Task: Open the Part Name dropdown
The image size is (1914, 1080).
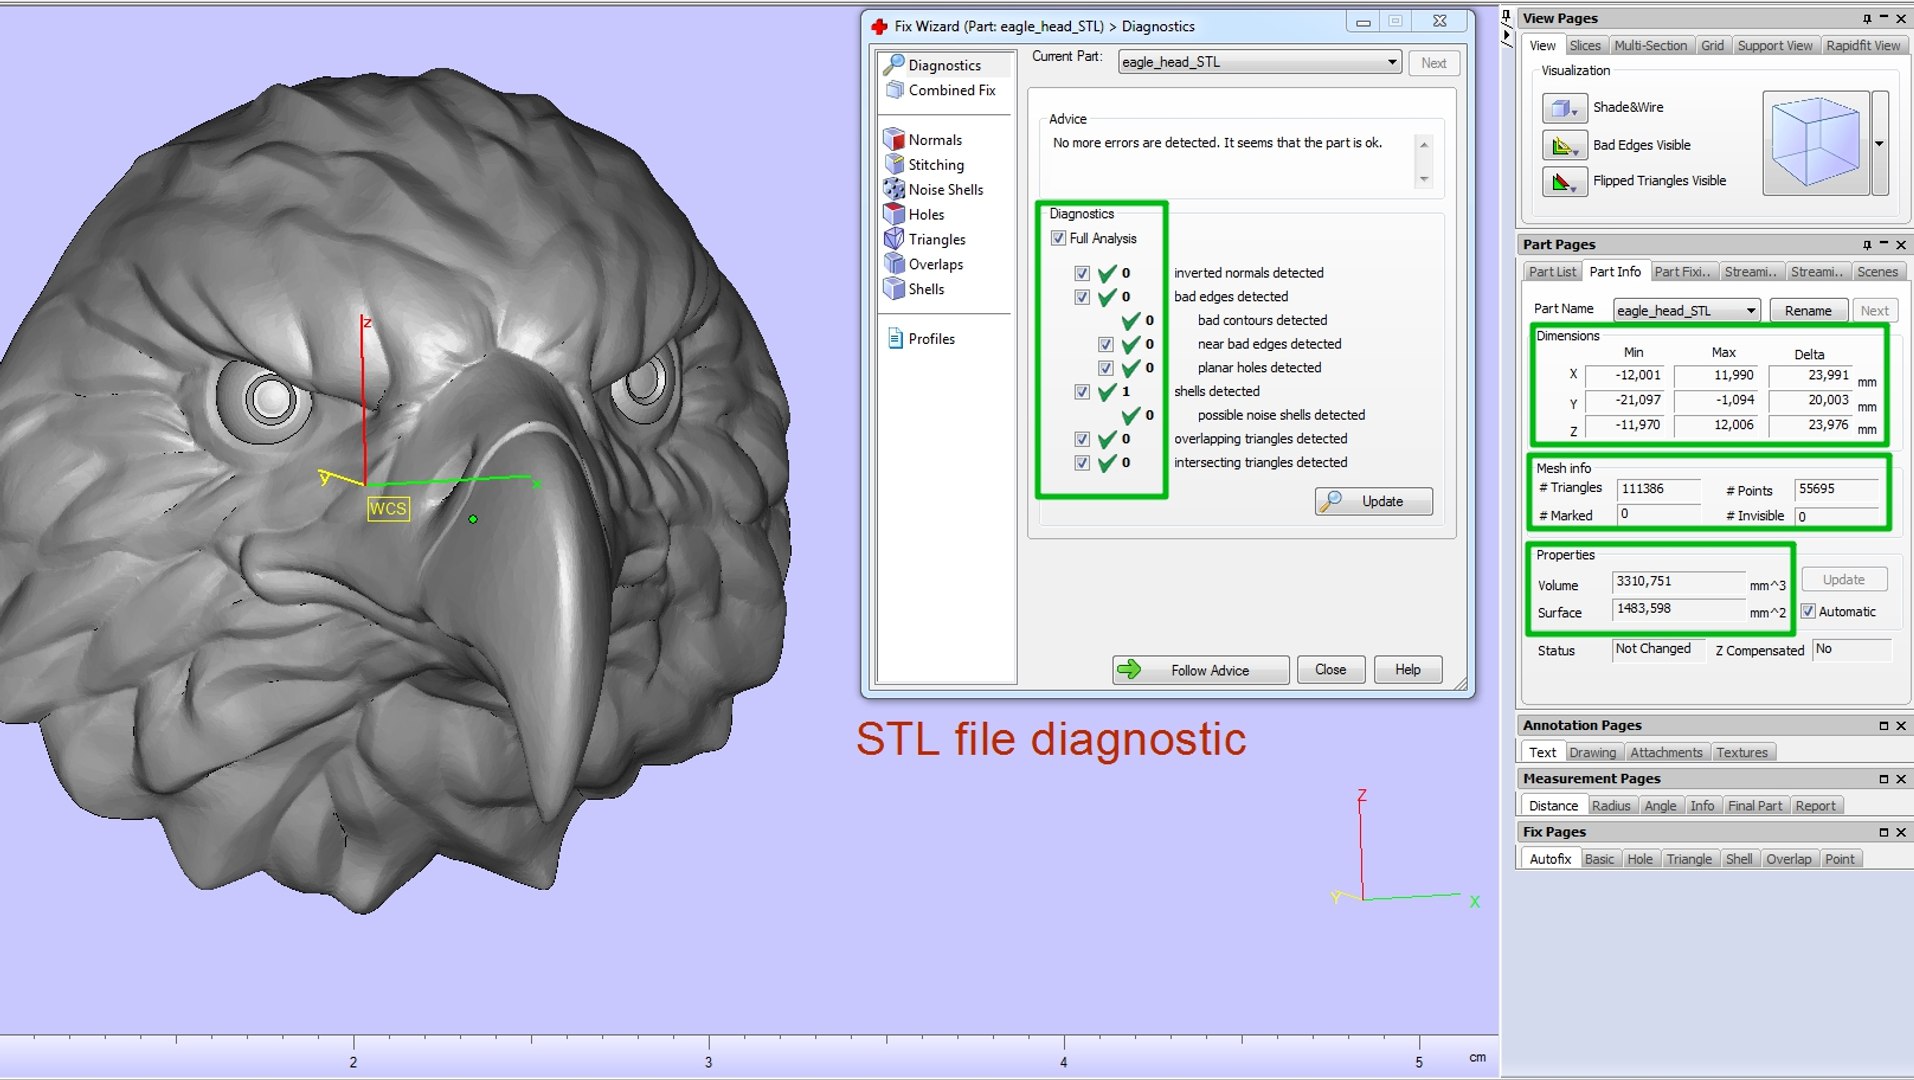Action: (x=1750, y=311)
